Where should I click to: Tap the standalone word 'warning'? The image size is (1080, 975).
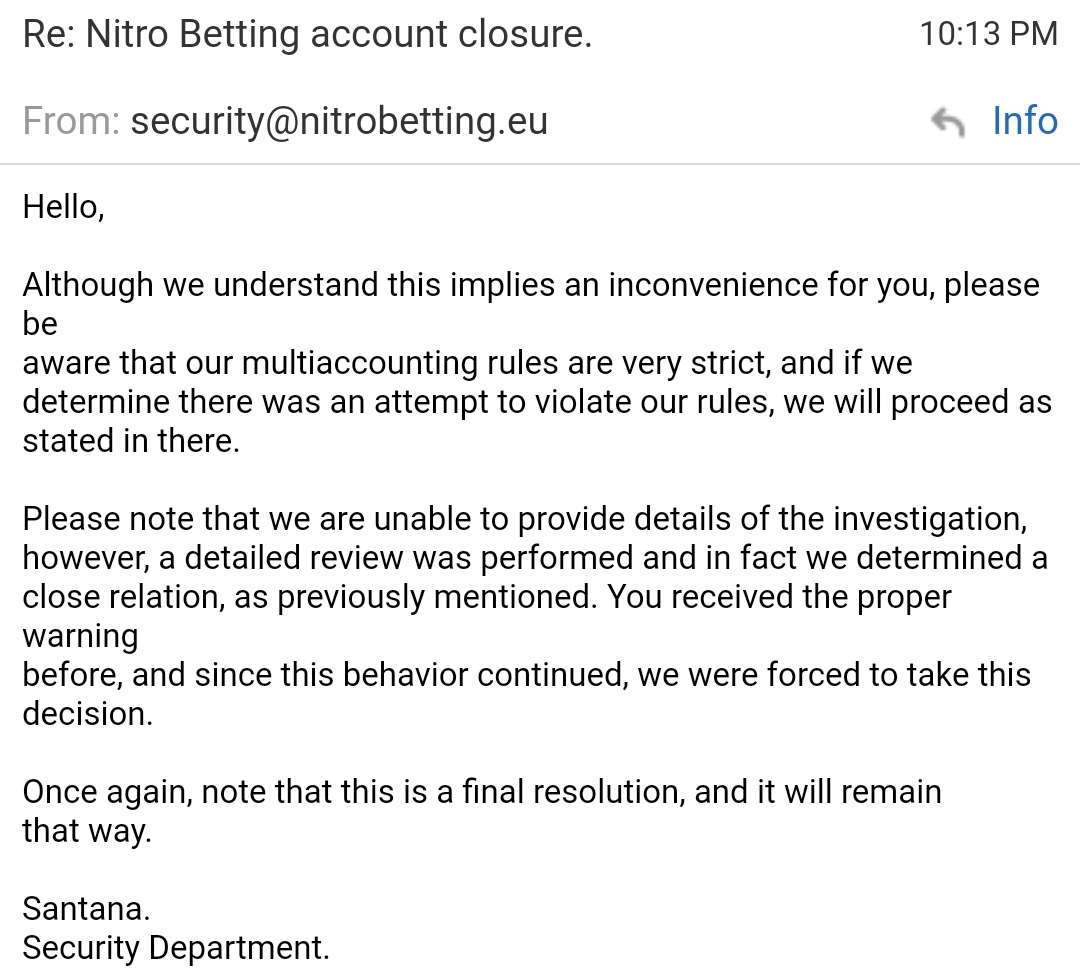(80, 636)
